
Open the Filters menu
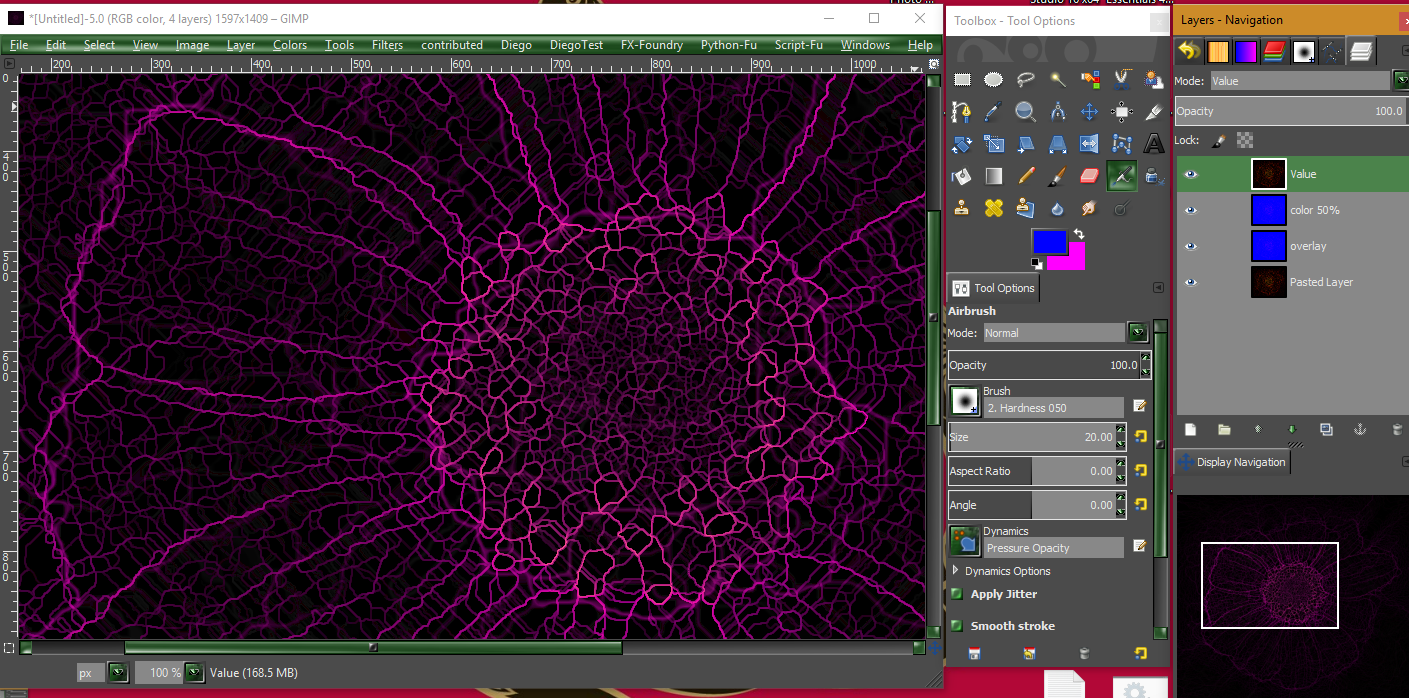coord(387,45)
